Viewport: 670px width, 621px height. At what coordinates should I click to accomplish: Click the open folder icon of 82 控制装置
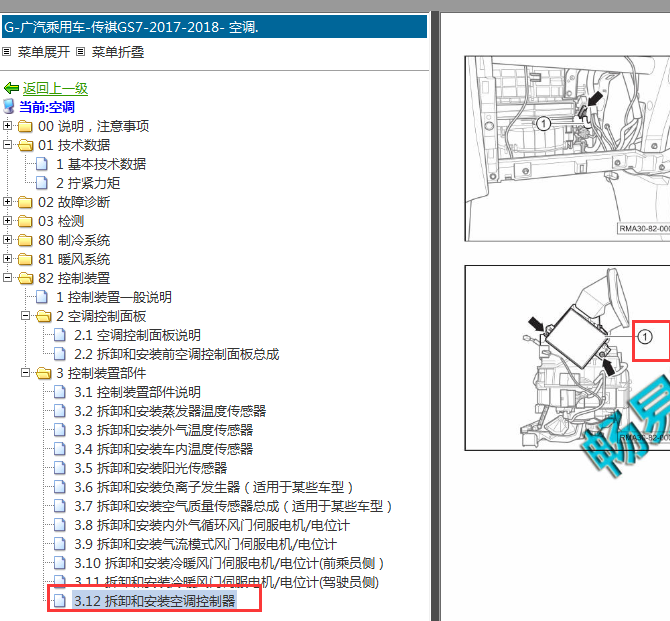coord(25,278)
